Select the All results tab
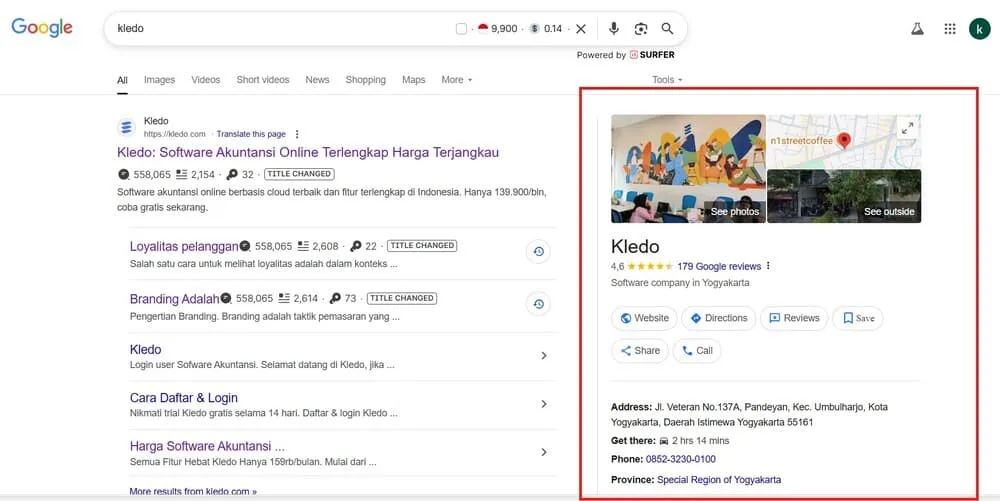 pyautogui.click(x=122, y=80)
